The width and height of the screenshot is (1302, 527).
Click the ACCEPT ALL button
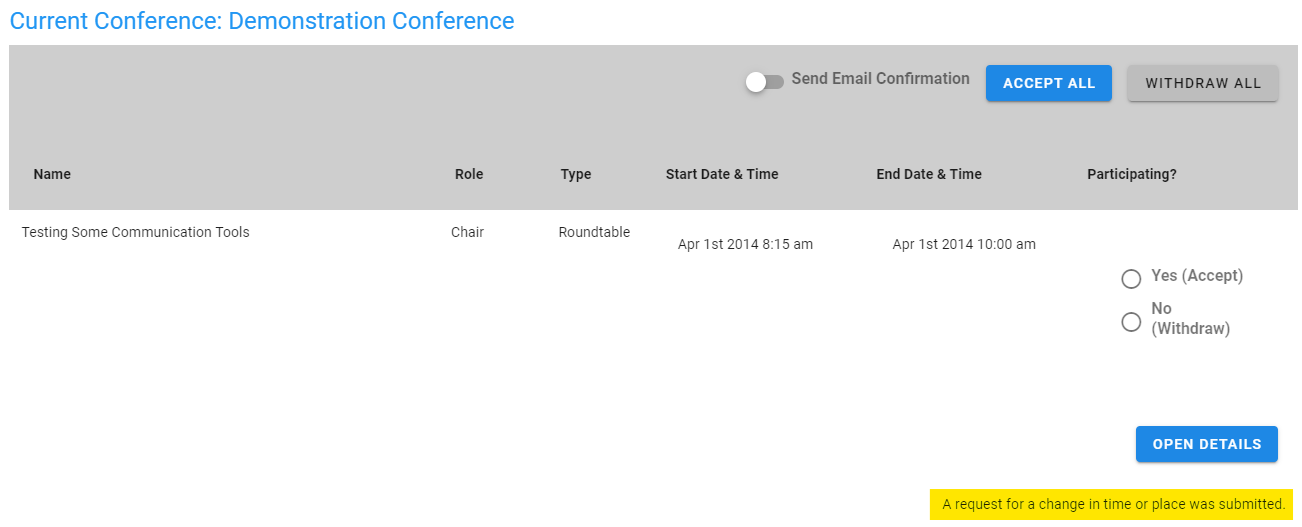click(x=1049, y=83)
